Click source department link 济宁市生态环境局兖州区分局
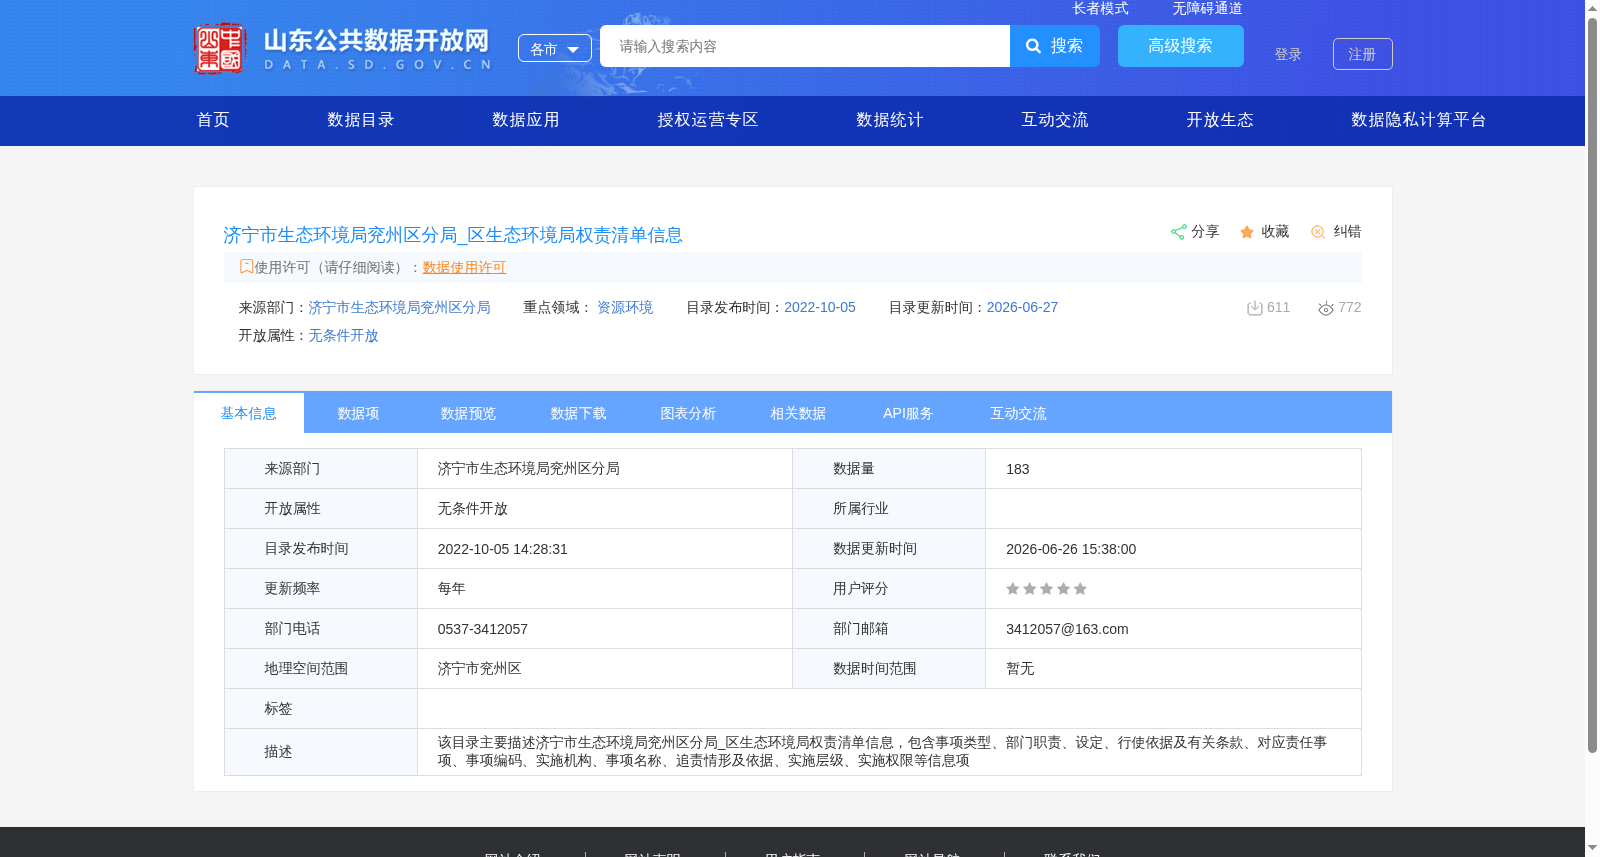This screenshot has height=857, width=1600. pyautogui.click(x=399, y=307)
